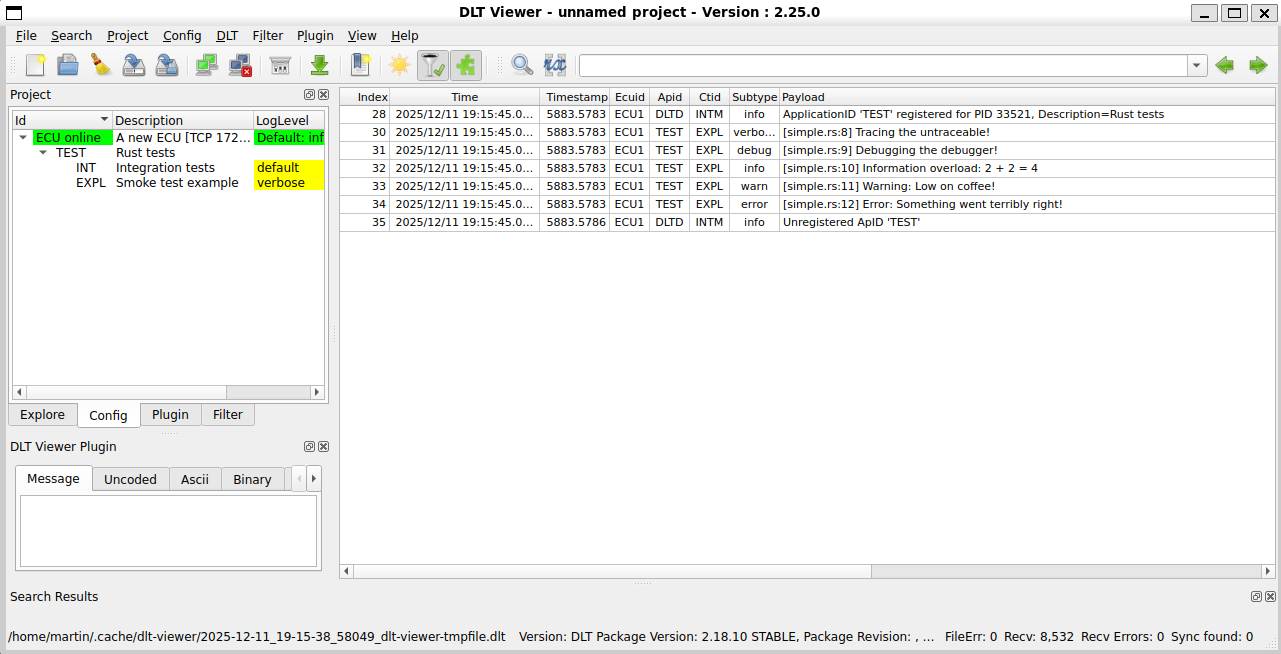Viewport: 1281px width, 654px height.
Task: Open the File menu
Action: tap(26, 35)
